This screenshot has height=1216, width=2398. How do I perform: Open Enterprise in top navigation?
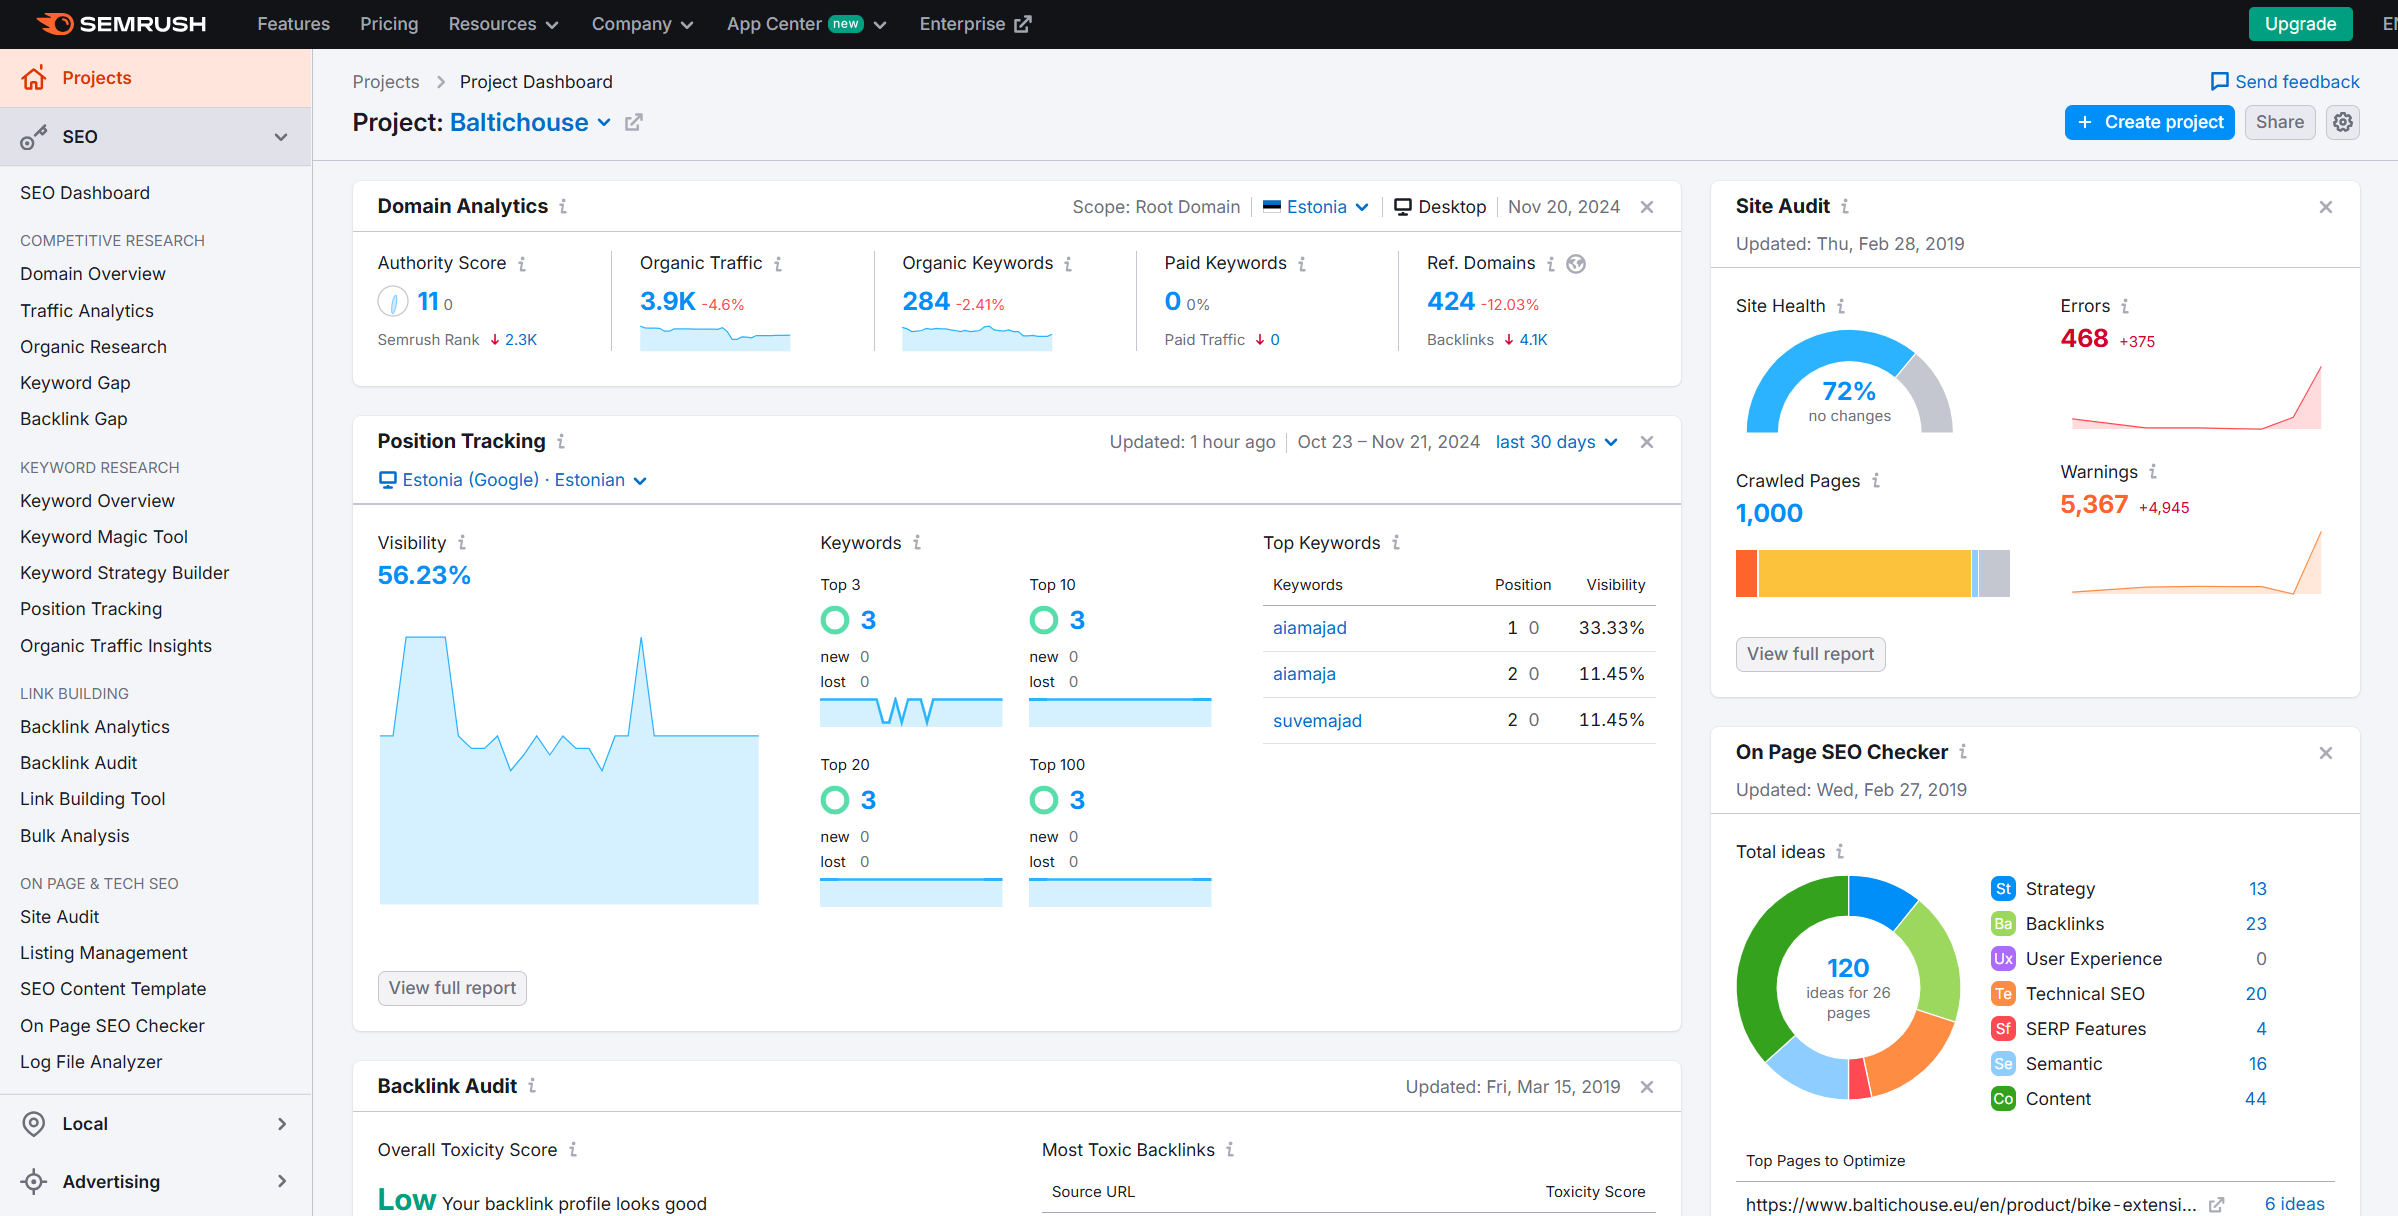[x=975, y=24]
